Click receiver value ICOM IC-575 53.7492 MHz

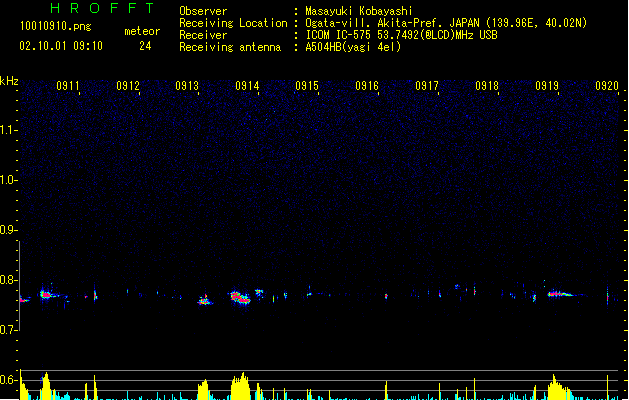pyautogui.click(x=401, y=35)
